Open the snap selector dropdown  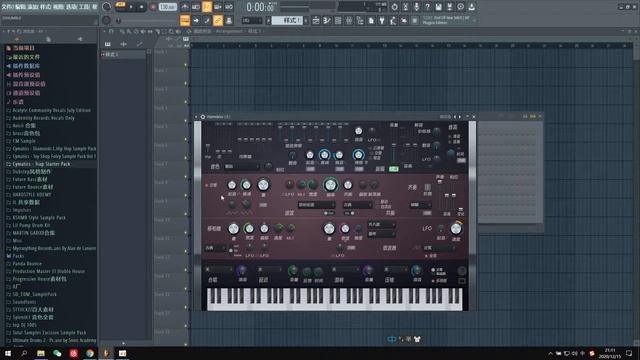[252, 20]
